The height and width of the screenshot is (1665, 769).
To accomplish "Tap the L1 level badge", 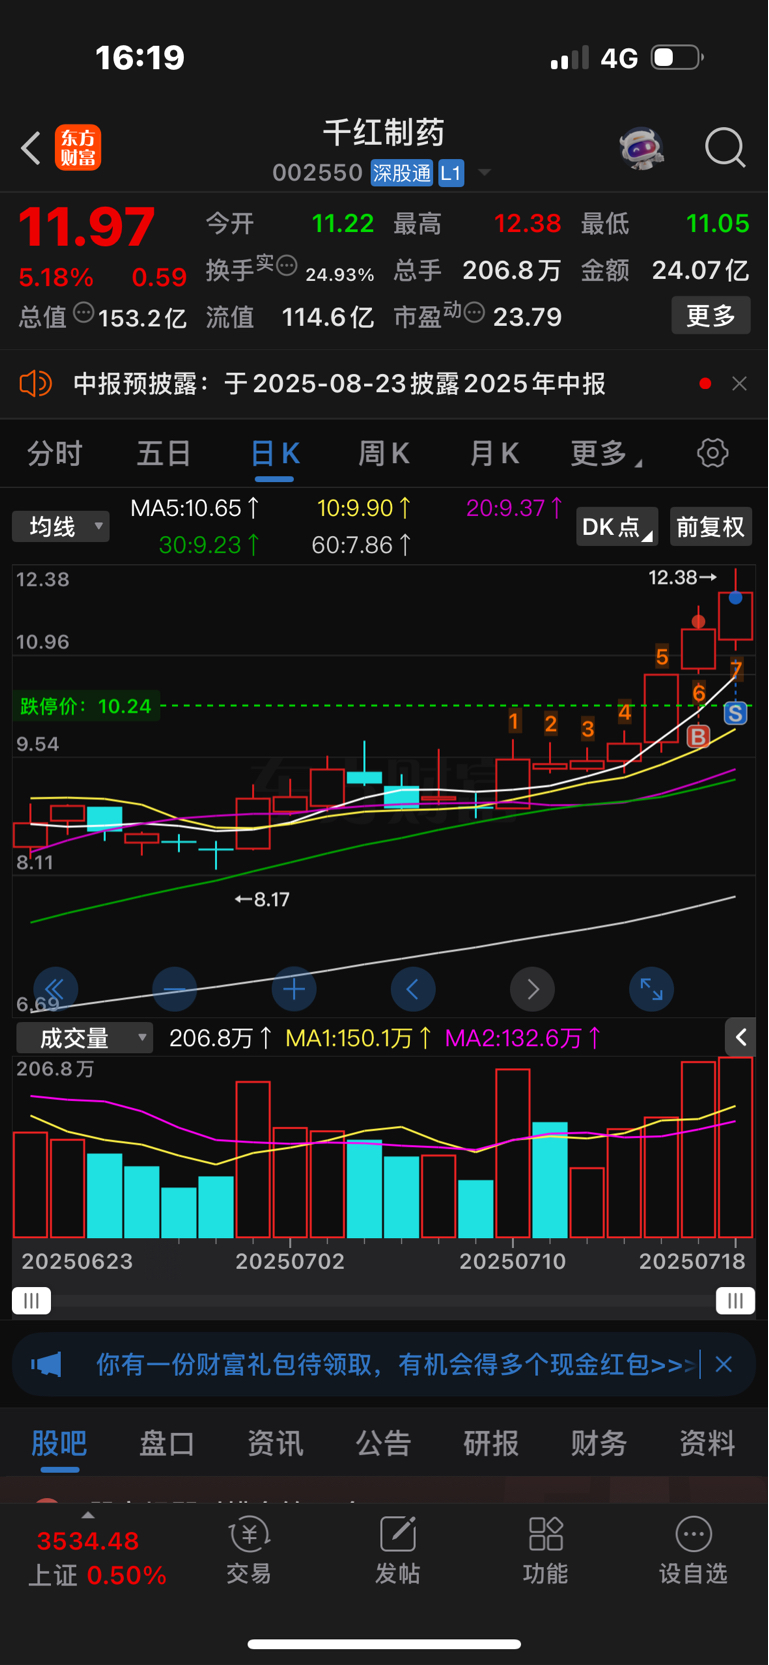I will point(451,173).
